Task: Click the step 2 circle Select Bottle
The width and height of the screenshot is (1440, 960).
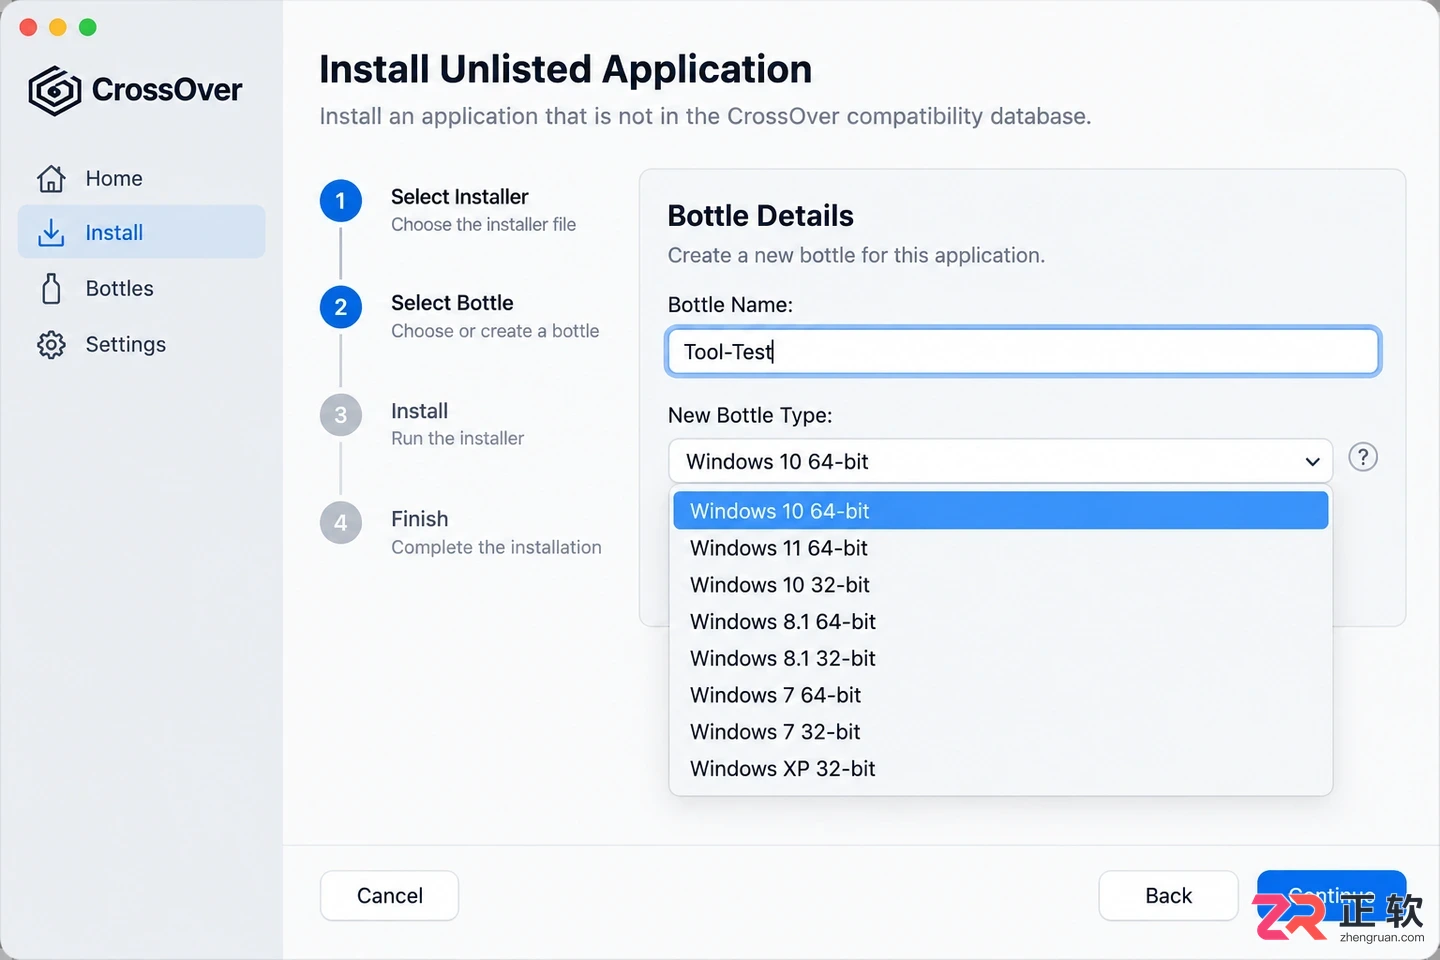Action: click(341, 307)
